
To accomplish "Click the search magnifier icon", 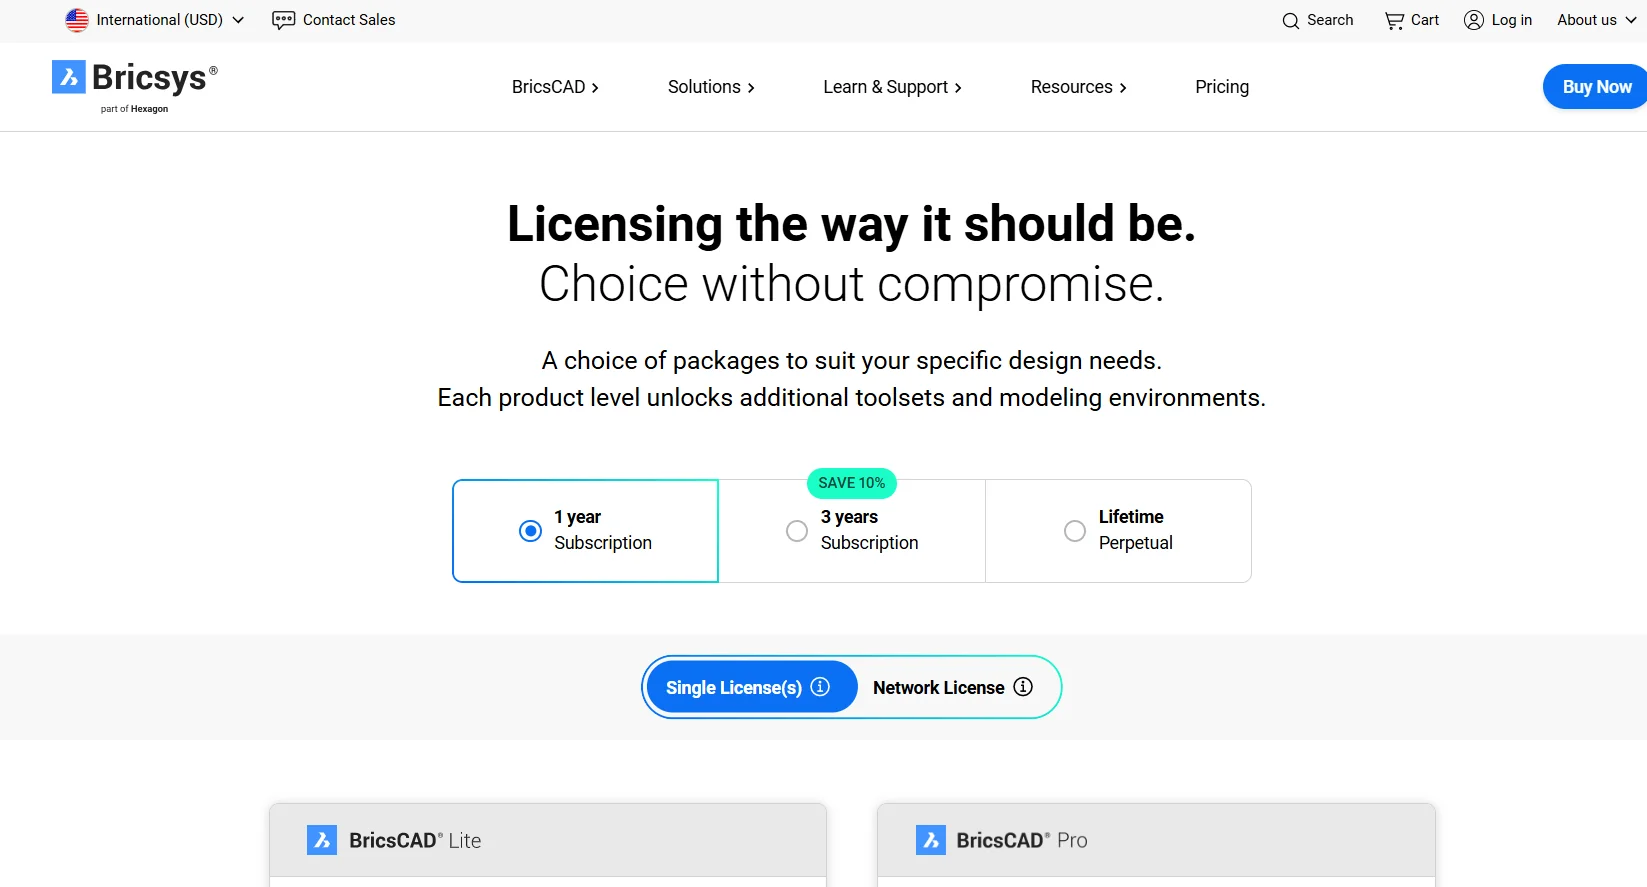I will pyautogui.click(x=1290, y=21).
